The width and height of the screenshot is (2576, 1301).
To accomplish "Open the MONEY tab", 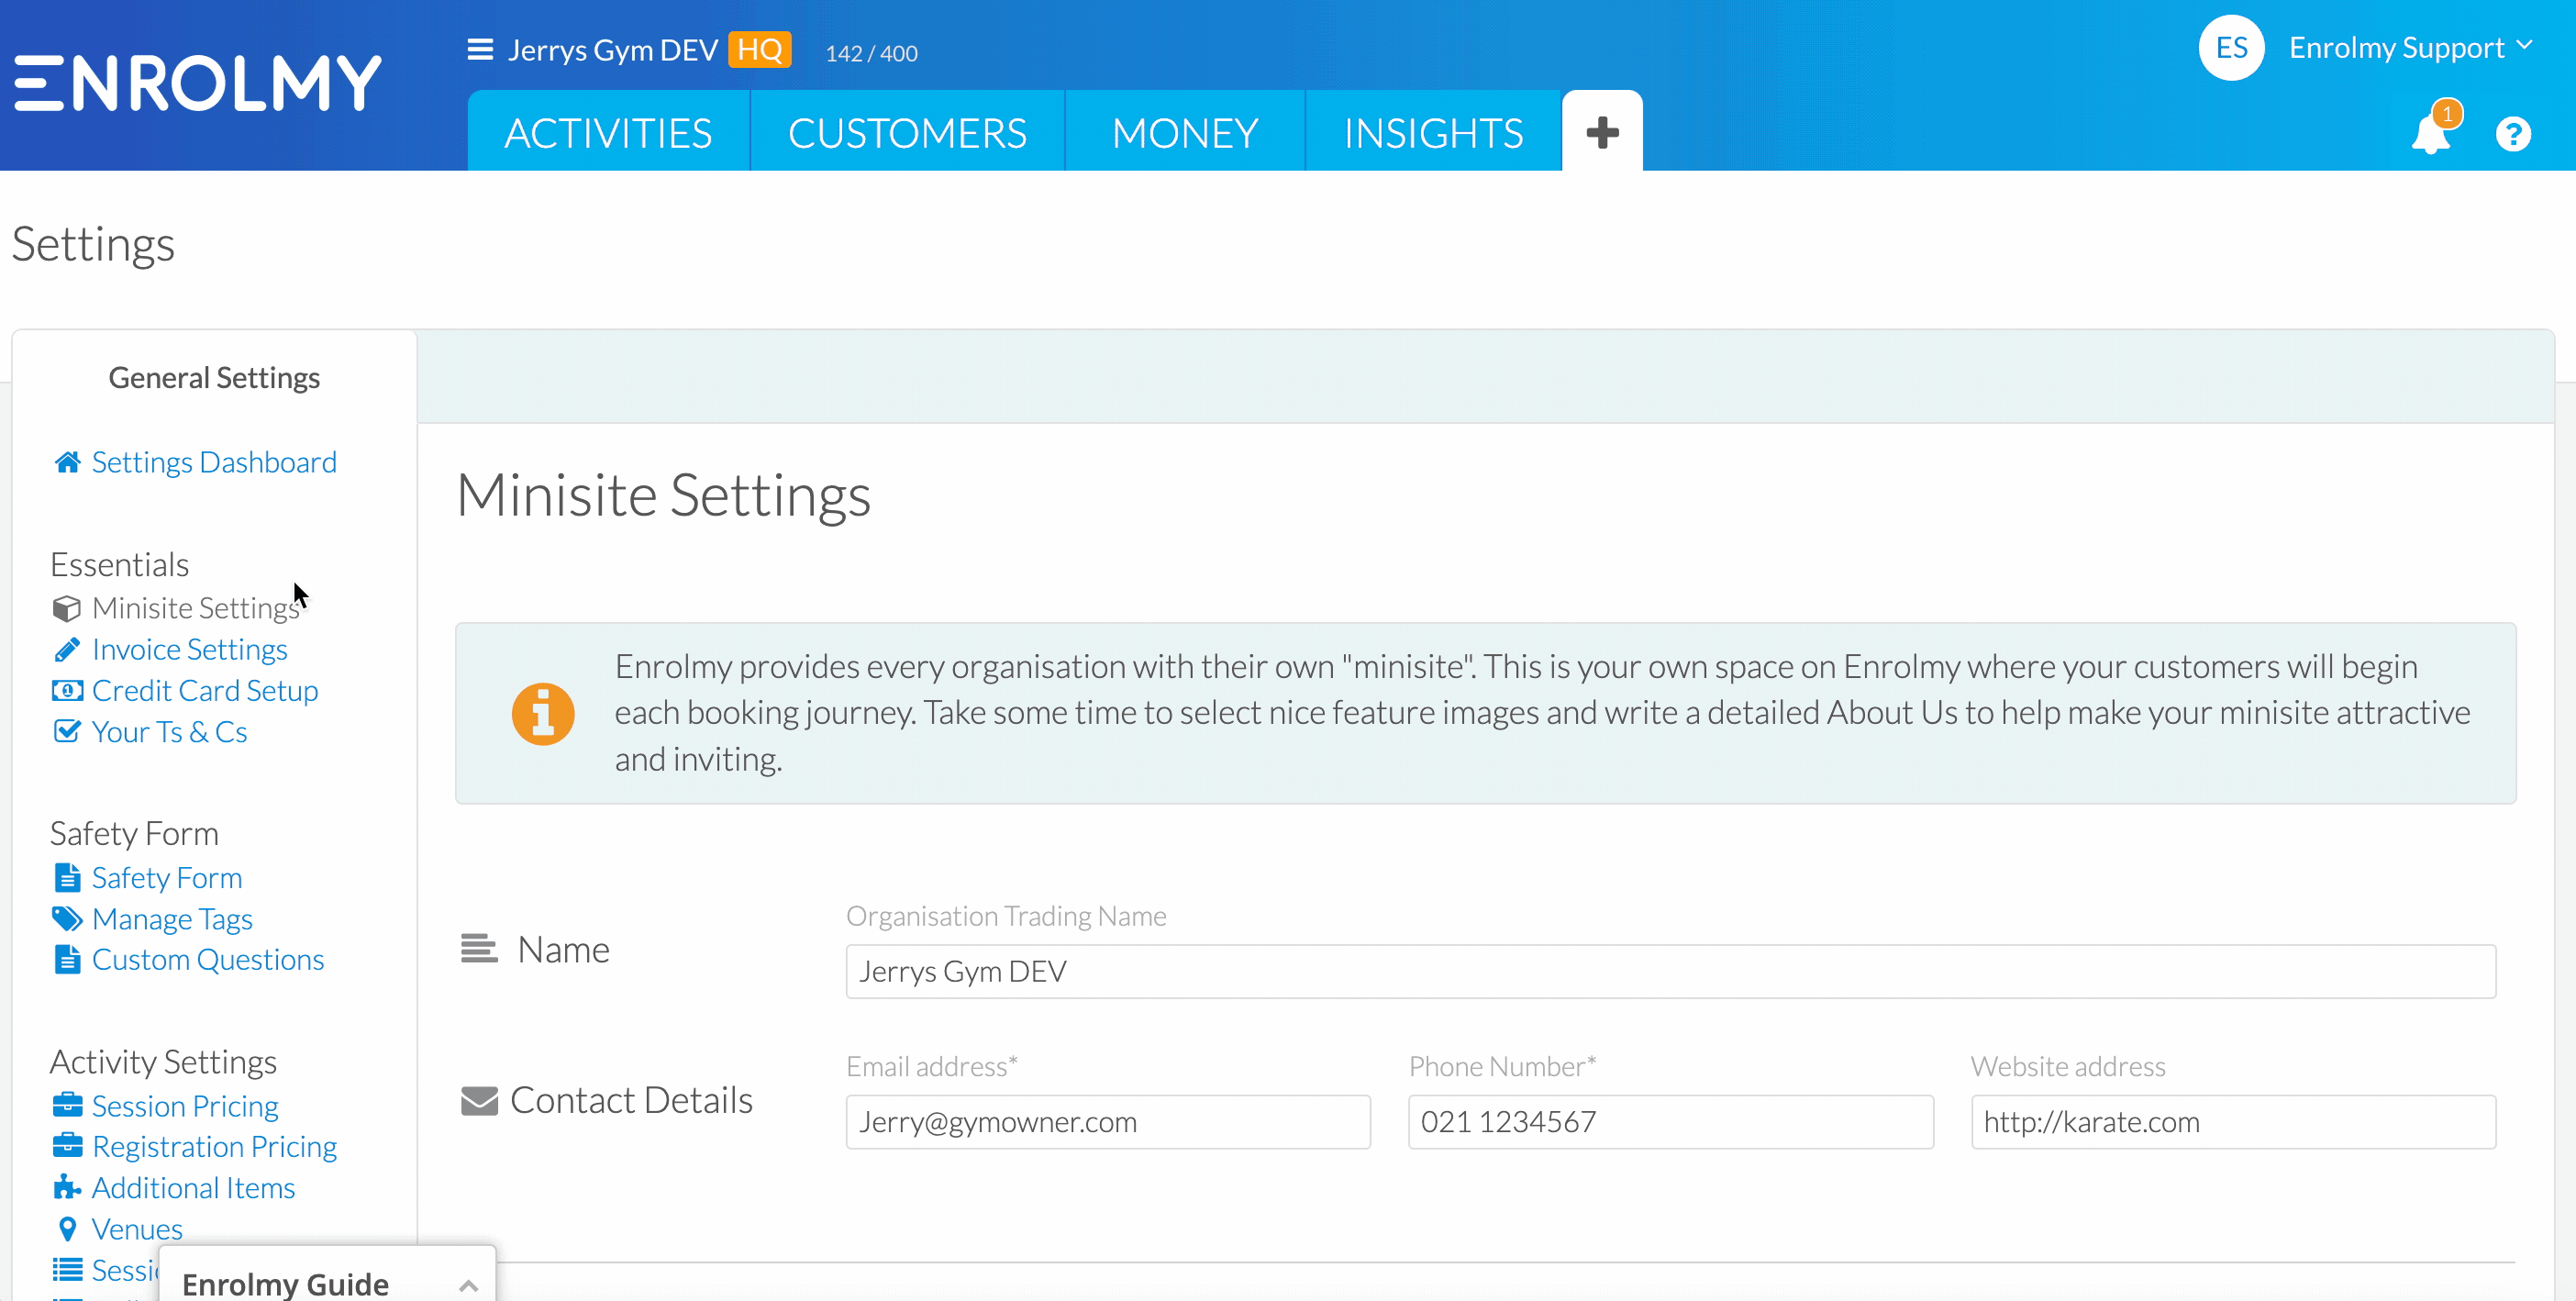I will [1185, 132].
